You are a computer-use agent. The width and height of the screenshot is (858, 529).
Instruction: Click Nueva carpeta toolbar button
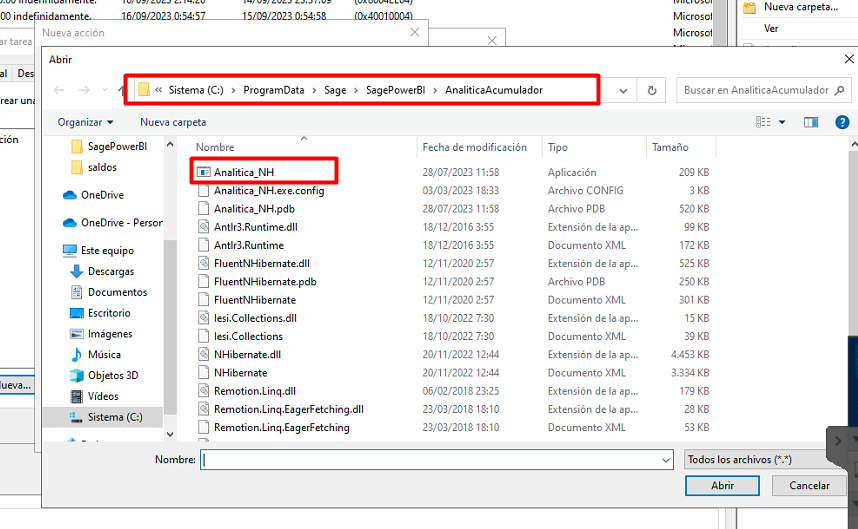[x=173, y=122]
